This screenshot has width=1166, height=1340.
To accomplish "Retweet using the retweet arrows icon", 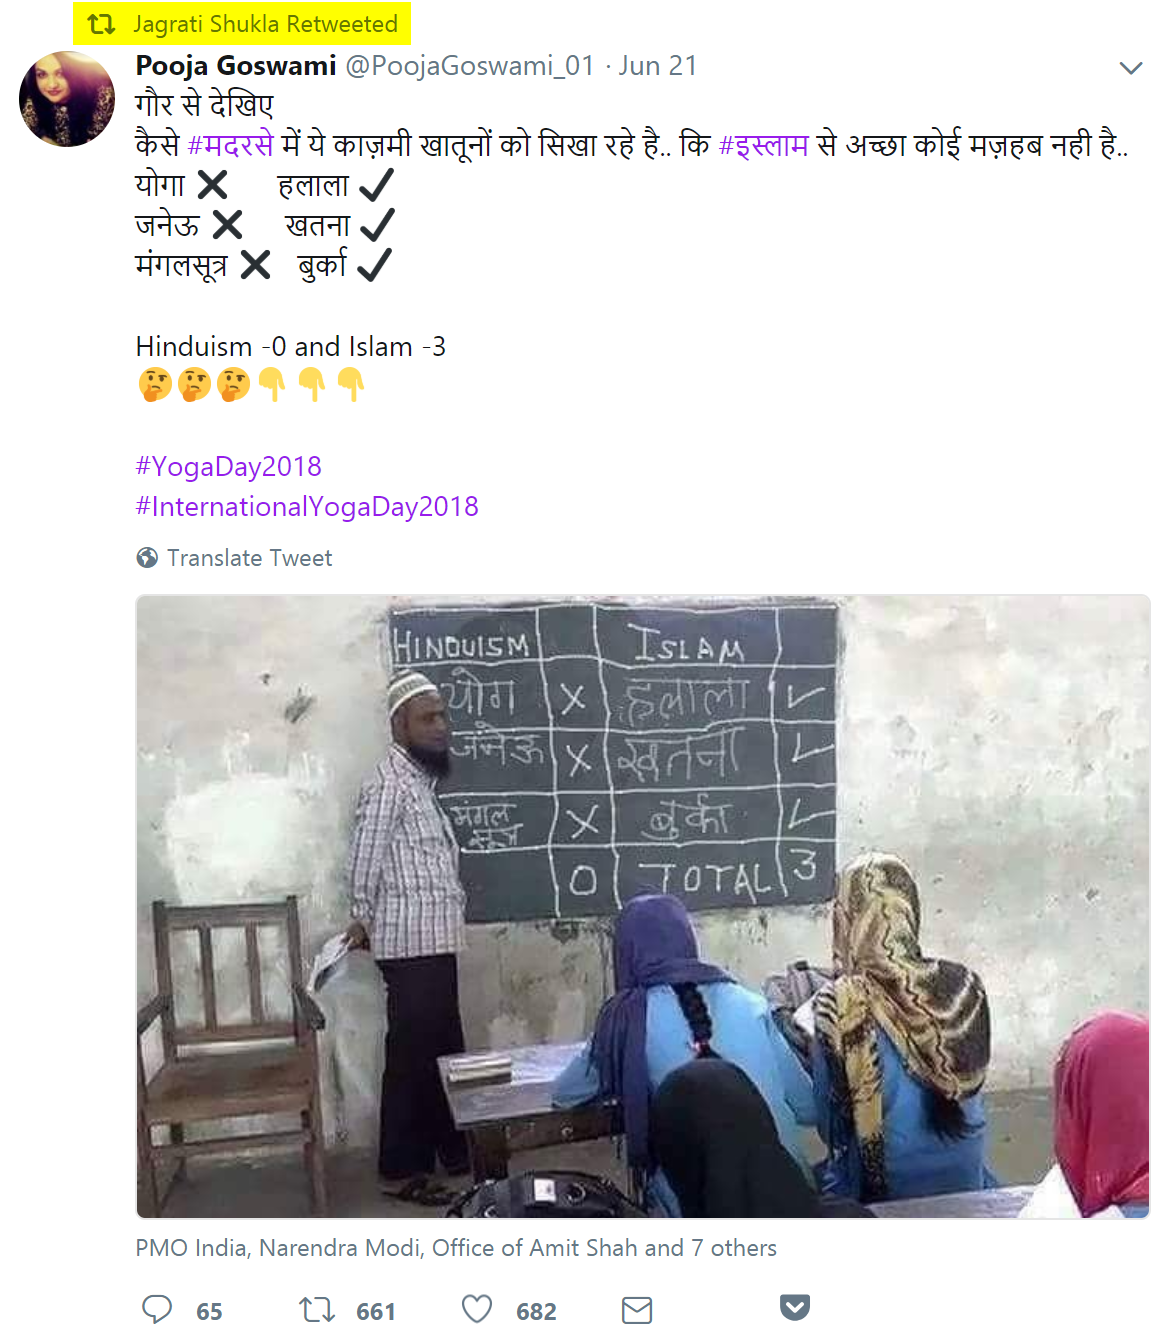I will [x=317, y=1309].
